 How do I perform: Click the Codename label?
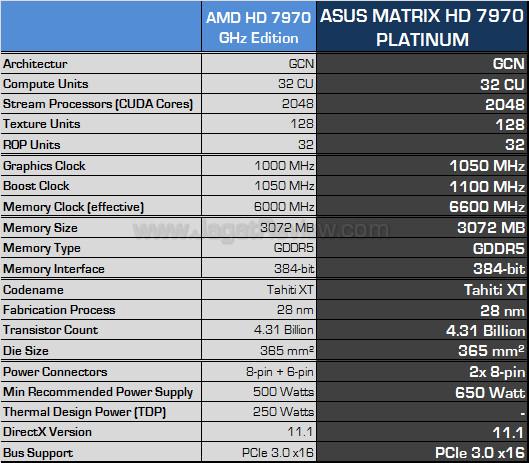tap(33, 290)
